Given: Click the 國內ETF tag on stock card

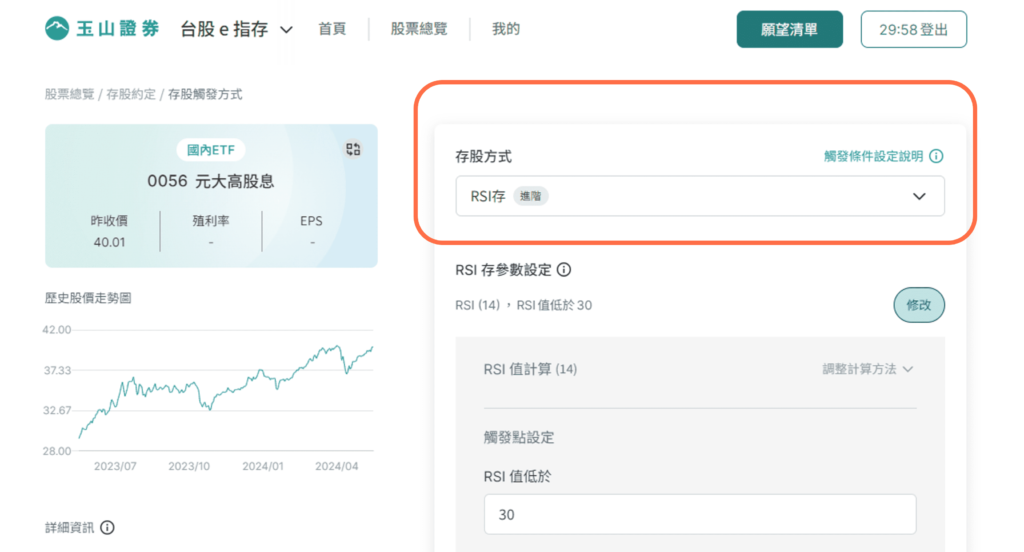Looking at the screenshot, I should coord(211,150).
